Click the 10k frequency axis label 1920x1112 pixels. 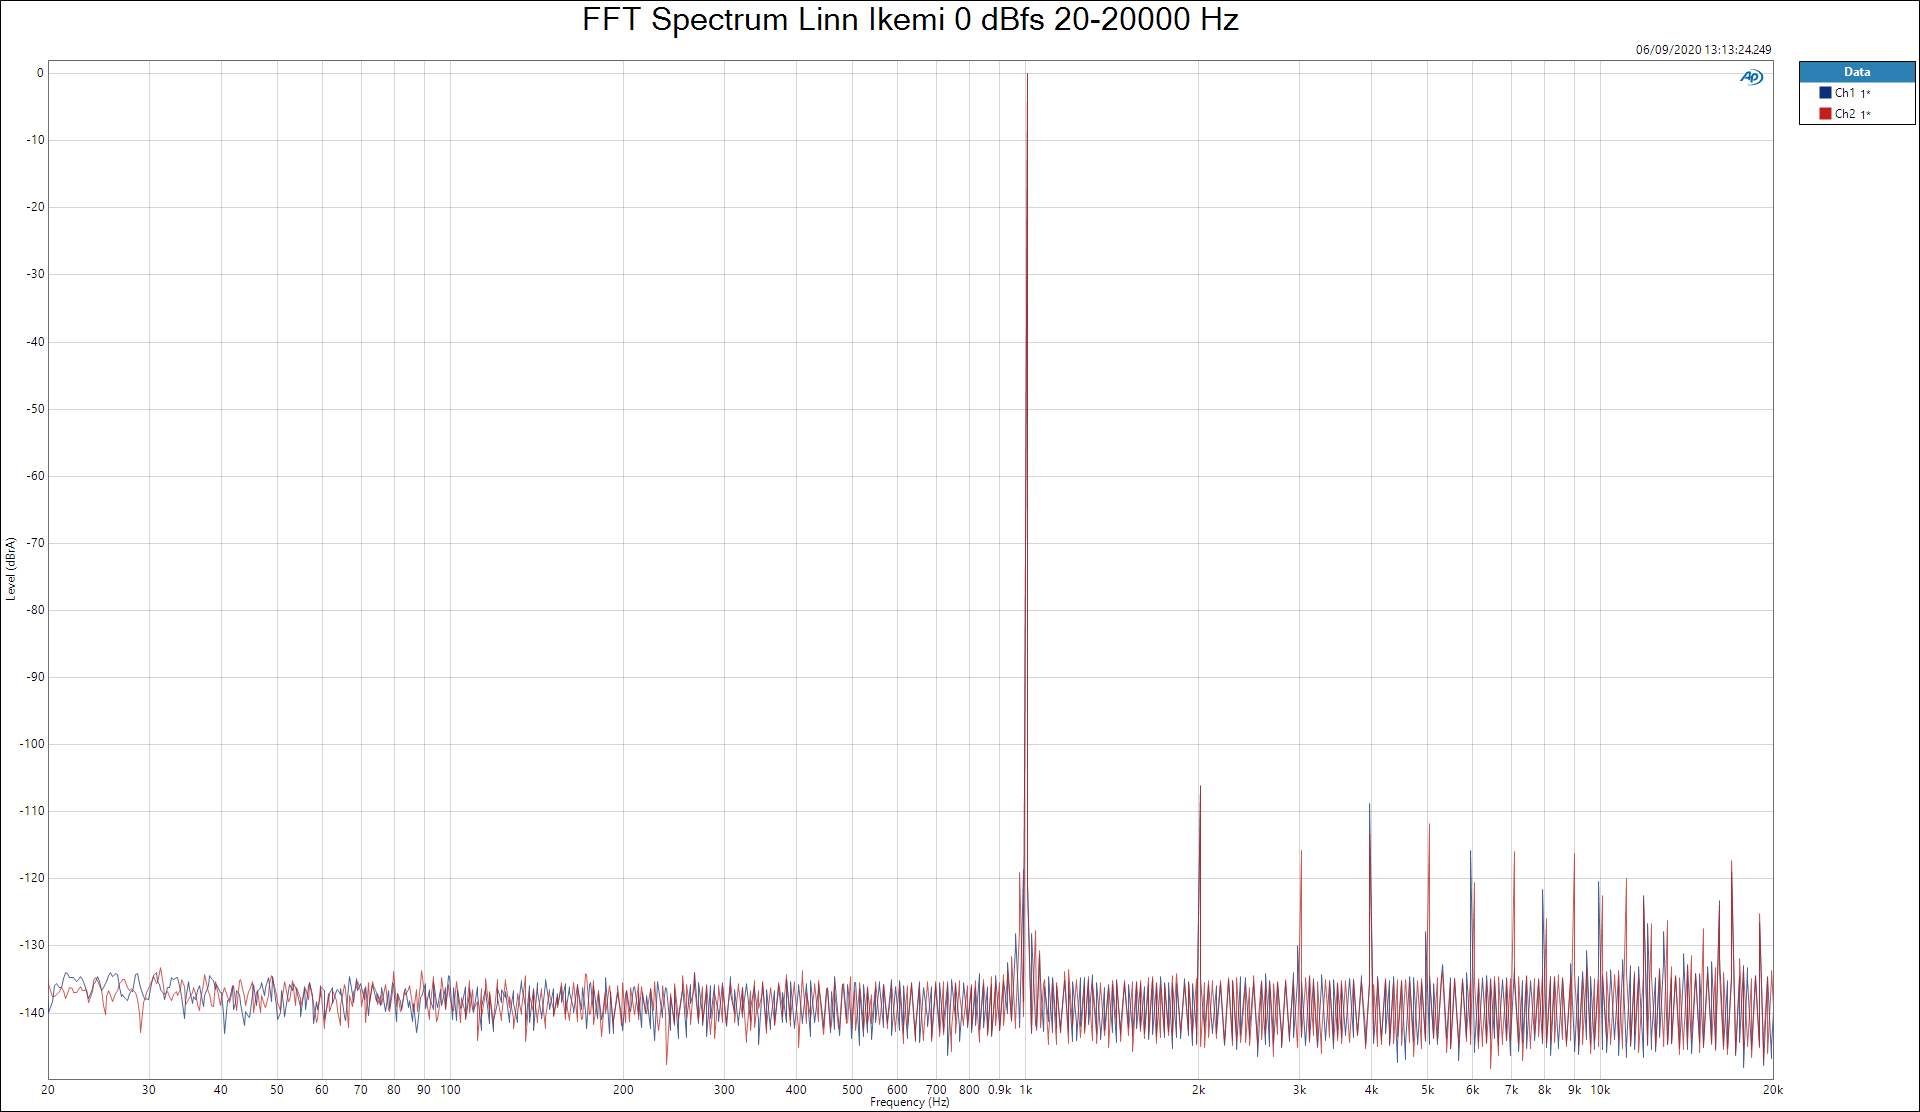pyautogui.click(x=1600, y=1090)
